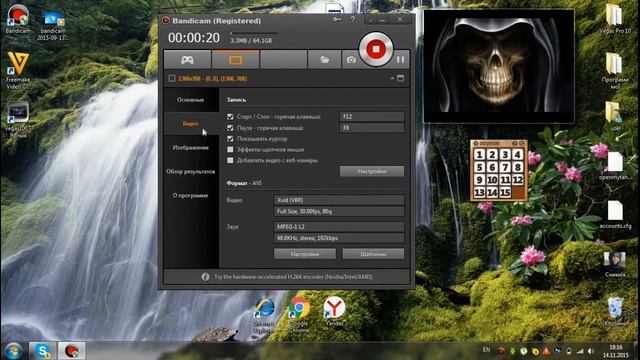Screen dimensions: 640x360
Task: Click the Full Size, 30.00fps, 80q text
Action: click(304, 211)
